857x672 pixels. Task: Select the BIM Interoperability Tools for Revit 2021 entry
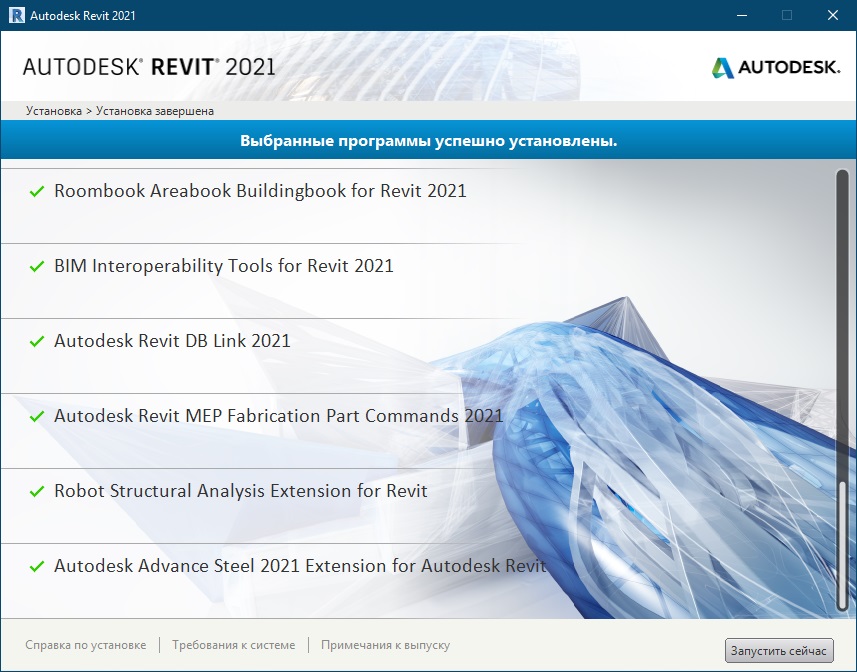point(224,266)
